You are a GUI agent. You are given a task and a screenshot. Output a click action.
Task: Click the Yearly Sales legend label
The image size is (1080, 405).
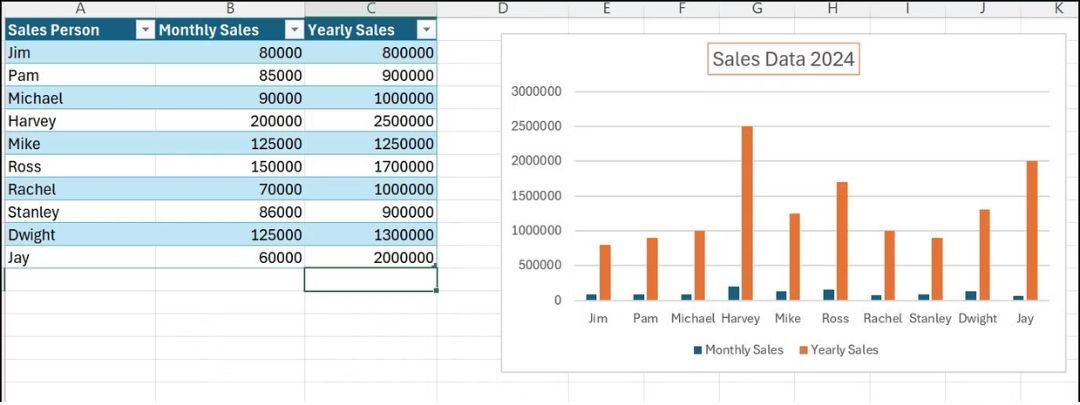844,350
